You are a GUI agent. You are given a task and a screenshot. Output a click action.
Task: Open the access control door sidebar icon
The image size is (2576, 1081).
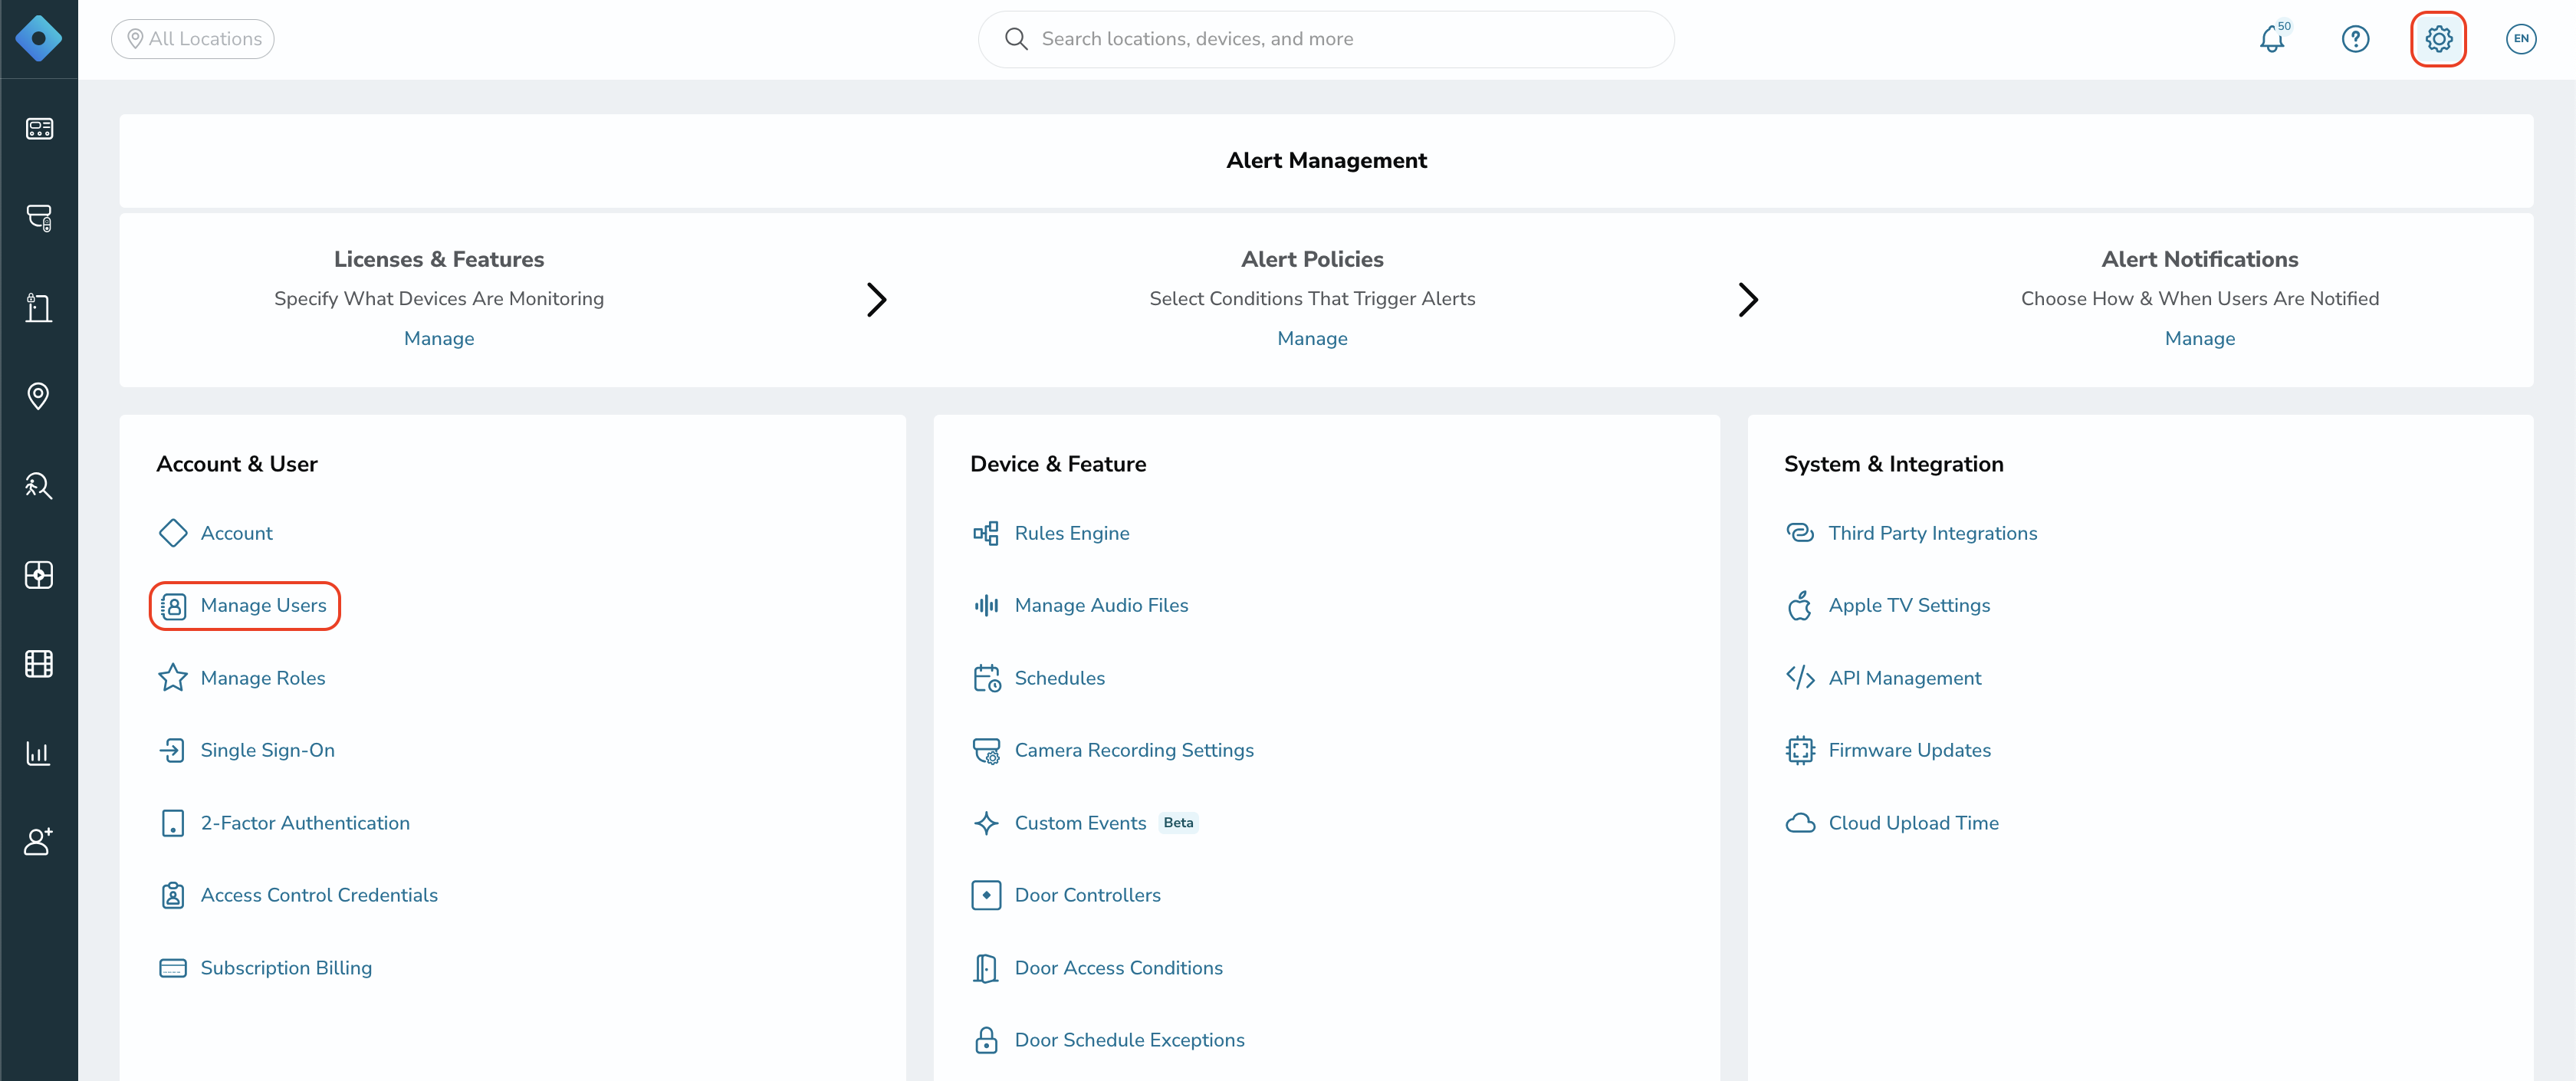tap(39, 307)
